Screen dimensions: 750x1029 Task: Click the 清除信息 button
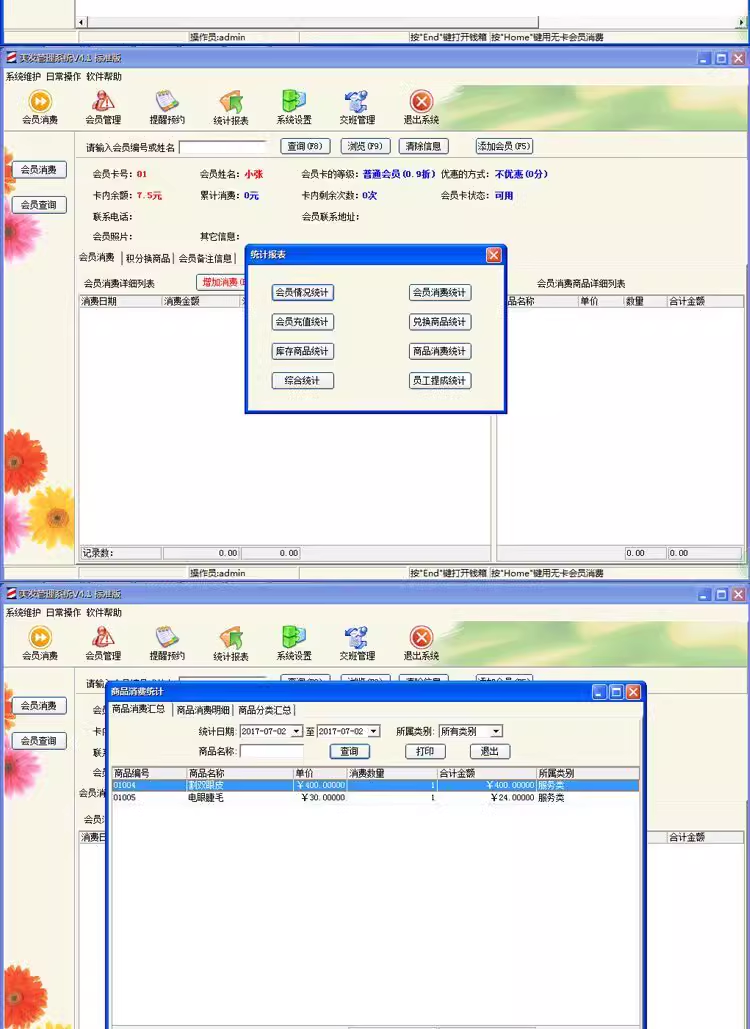[x=423, y=146]
